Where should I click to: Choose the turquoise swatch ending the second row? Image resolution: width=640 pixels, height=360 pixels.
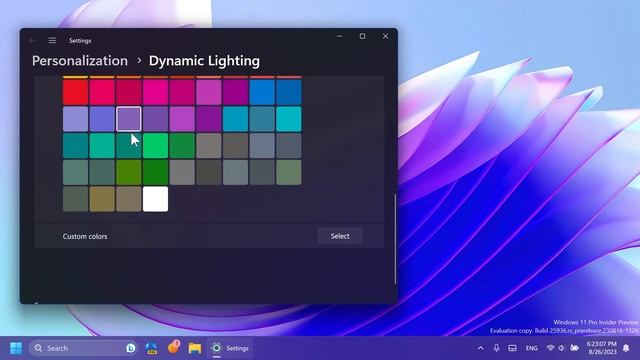pyautogui.click(x=289, y=119)
